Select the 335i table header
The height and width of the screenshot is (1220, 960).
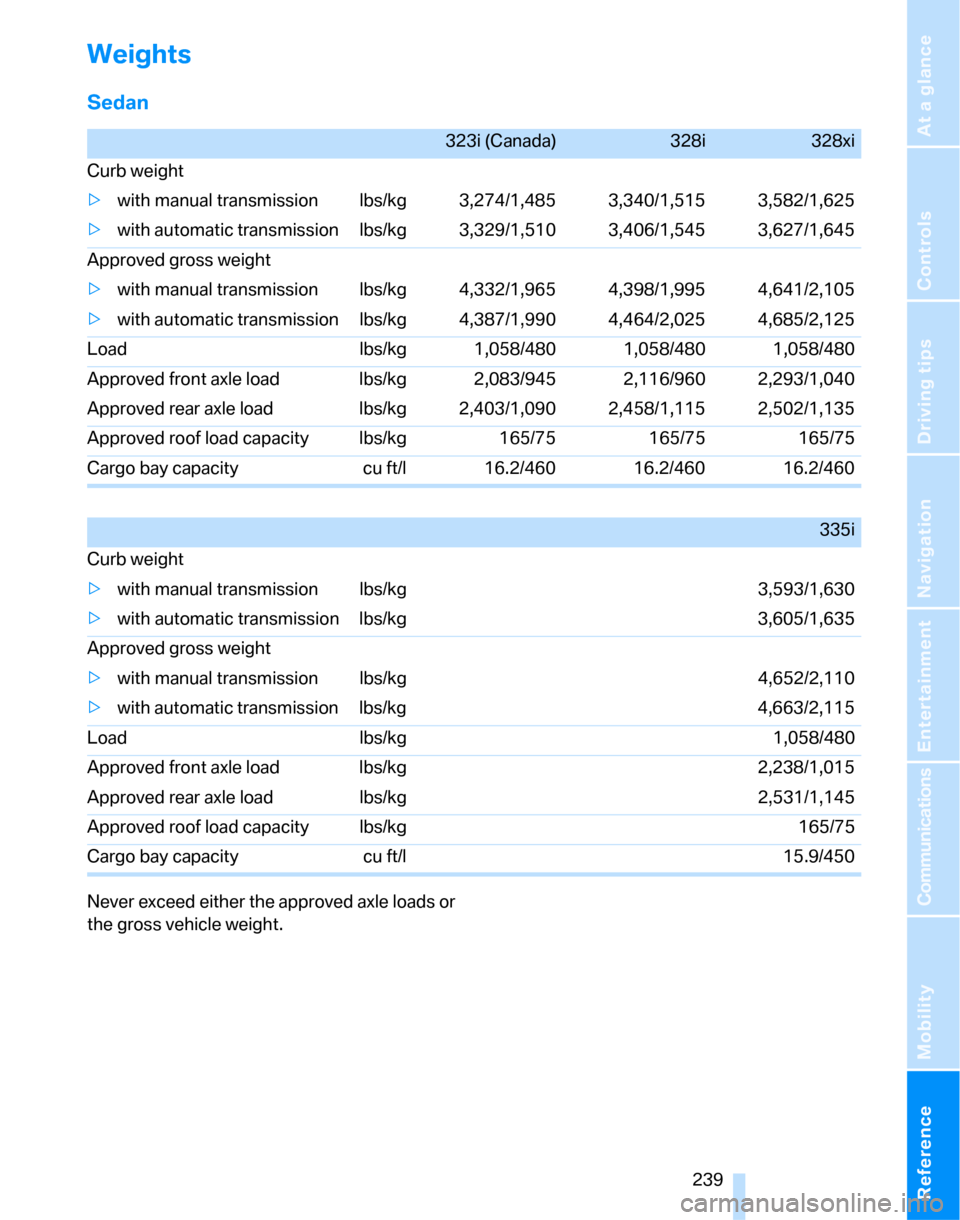pyautogui.click(x=836, y=530)
